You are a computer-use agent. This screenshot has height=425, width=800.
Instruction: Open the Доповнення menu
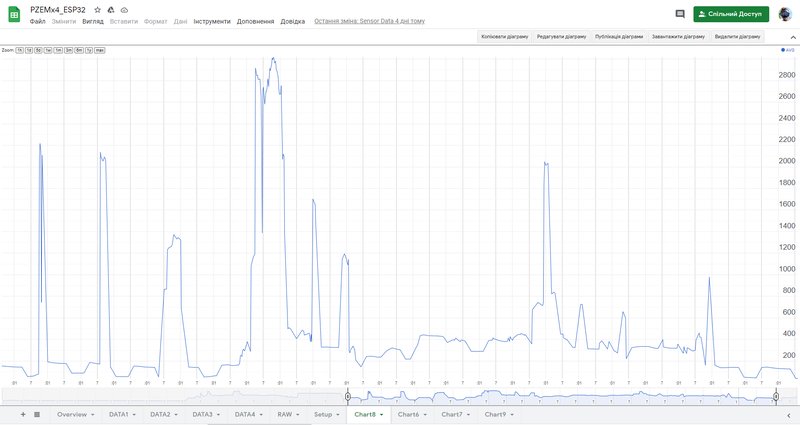[x=255, y=21]
